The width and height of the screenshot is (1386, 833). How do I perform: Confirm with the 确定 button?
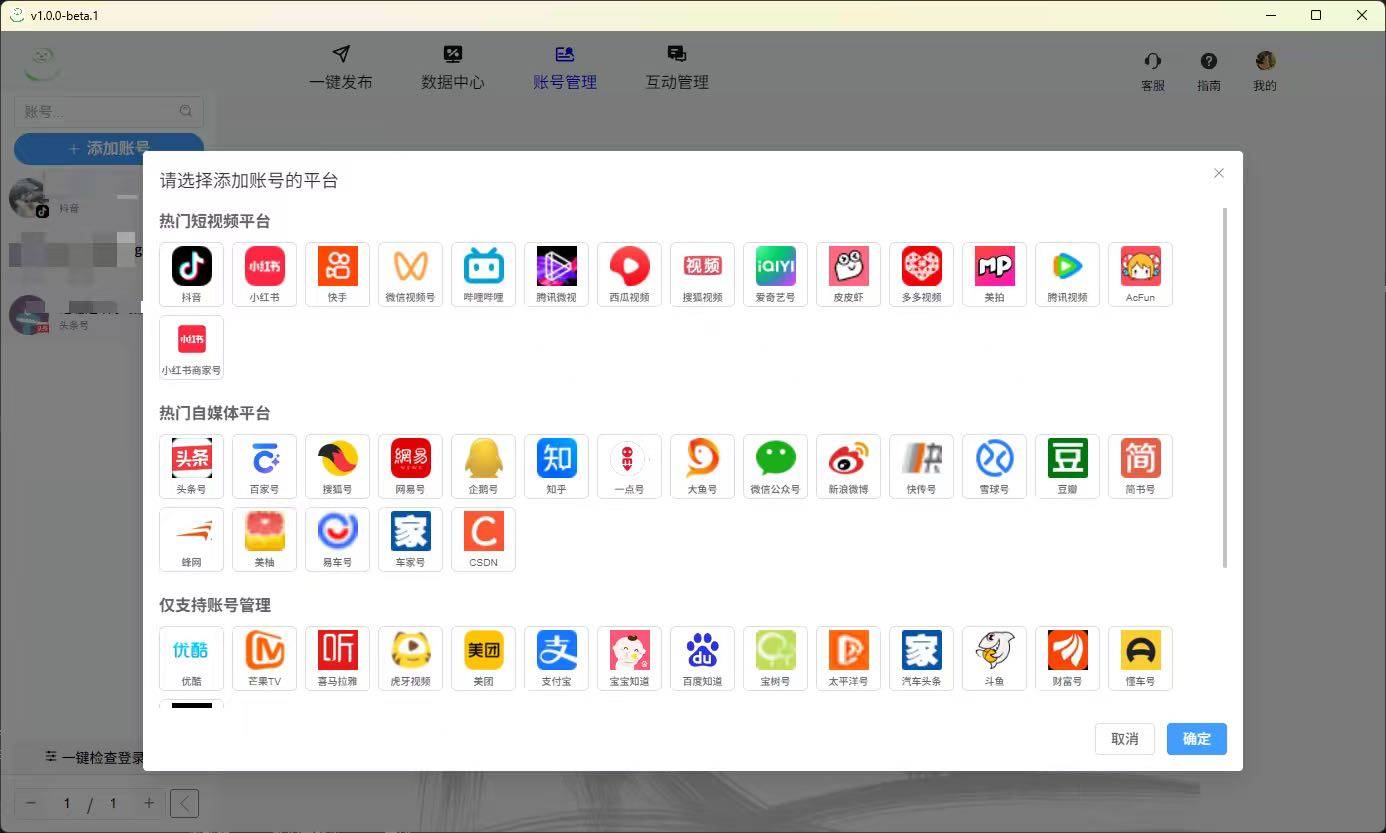coord(1196,739)
